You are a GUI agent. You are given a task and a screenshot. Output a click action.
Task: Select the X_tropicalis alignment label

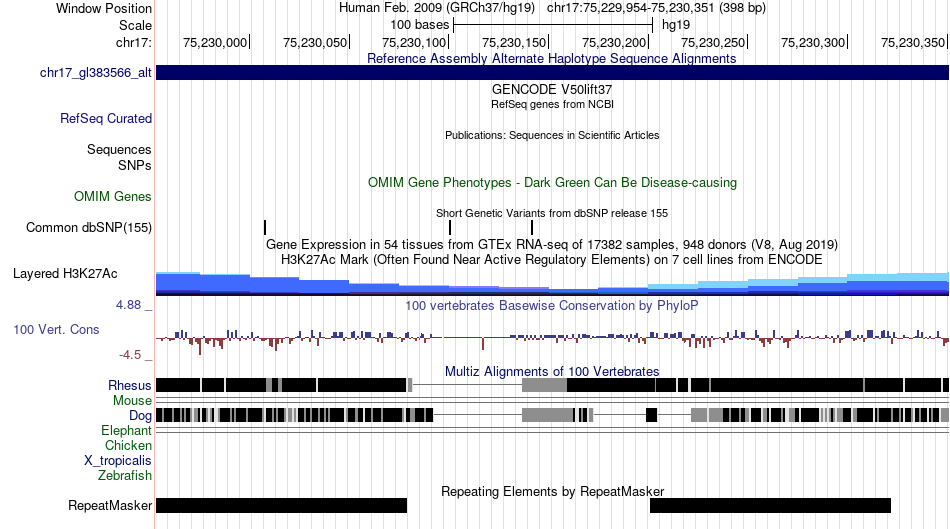118,461
